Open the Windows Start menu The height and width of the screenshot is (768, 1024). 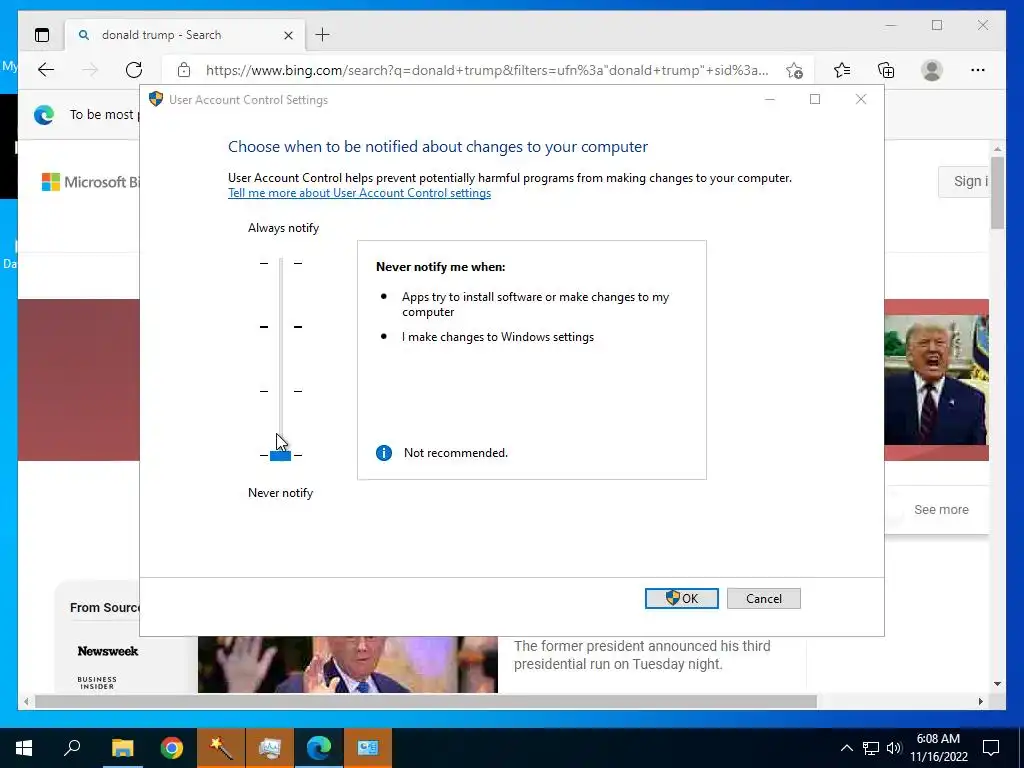[24, 748]
